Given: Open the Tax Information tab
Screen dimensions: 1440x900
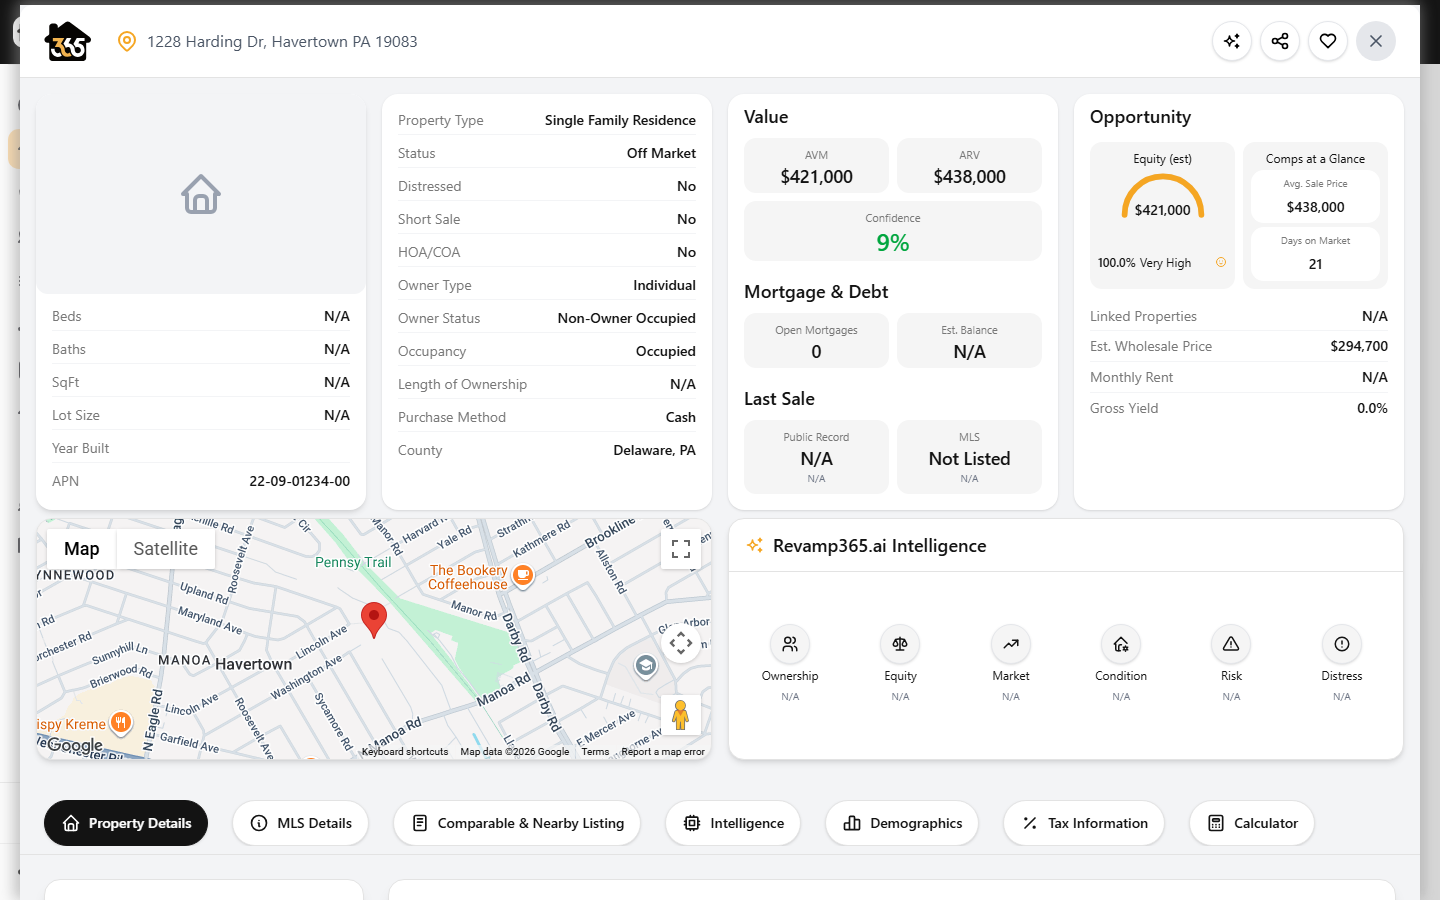Looking at the screenshot, I should [x=1084, y=823].
